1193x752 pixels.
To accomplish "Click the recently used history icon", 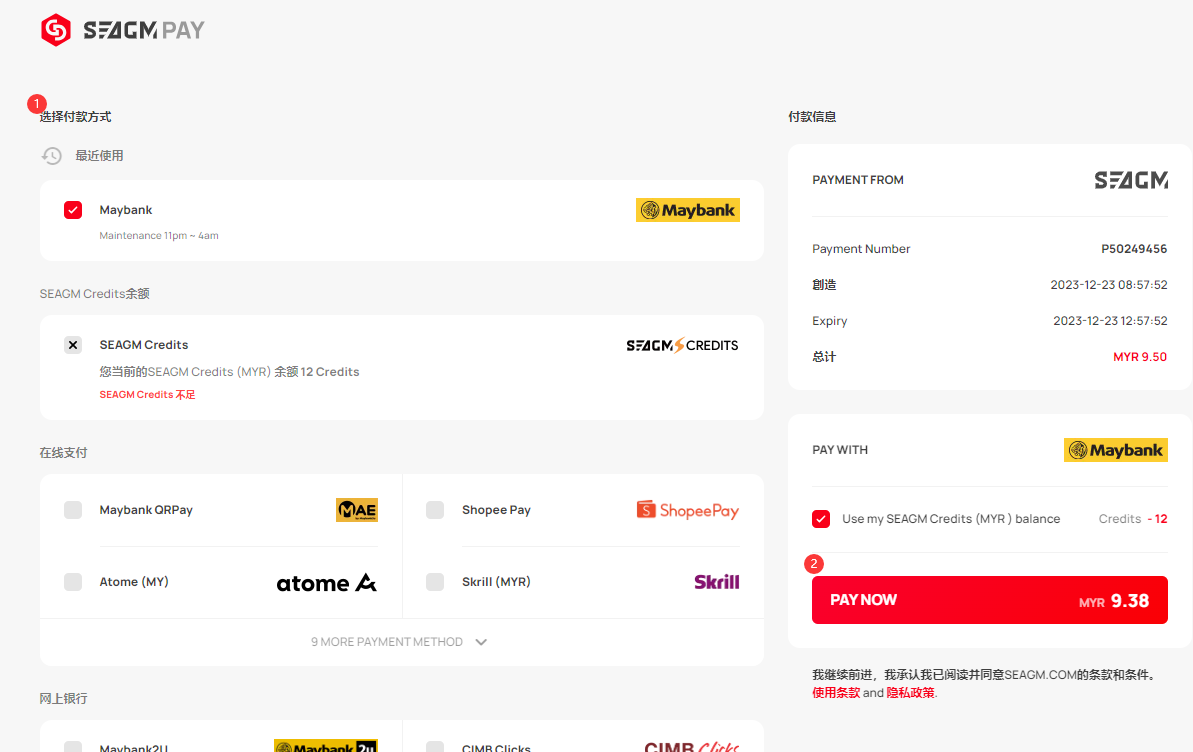I will 52,156.
